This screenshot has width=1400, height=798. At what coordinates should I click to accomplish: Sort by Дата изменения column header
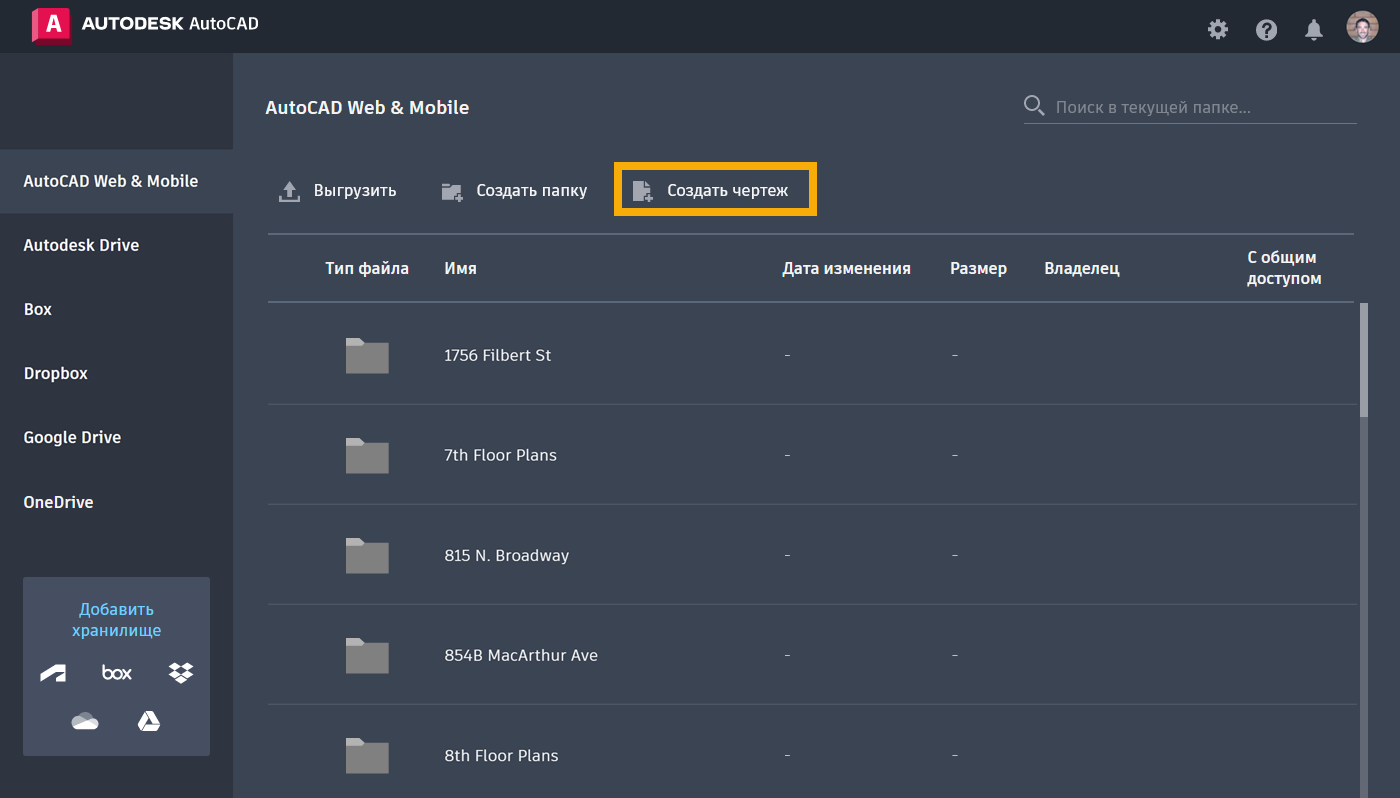coord(846,268)
